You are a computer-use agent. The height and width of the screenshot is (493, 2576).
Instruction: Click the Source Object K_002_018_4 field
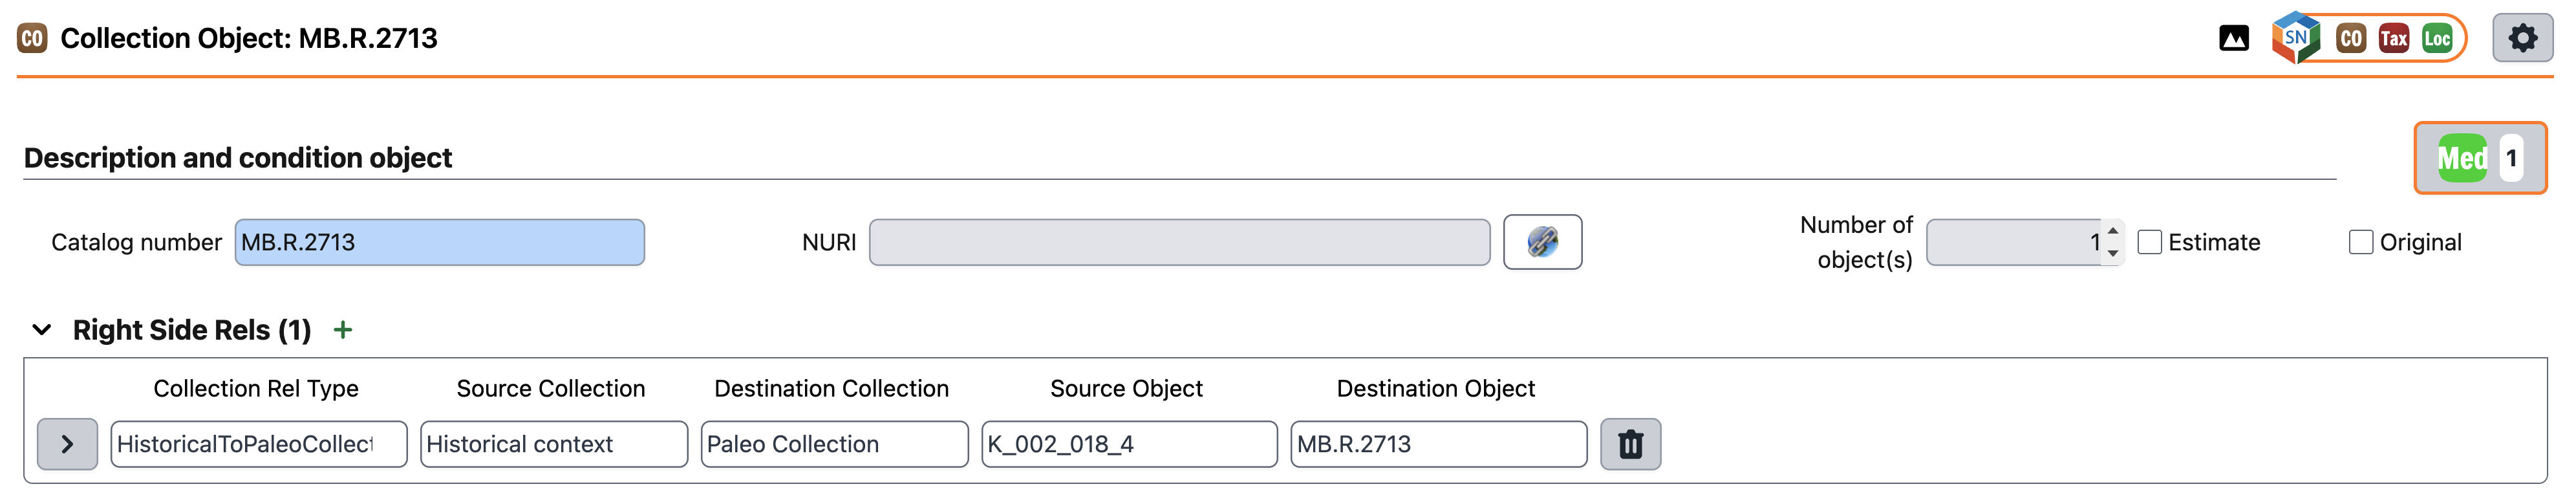(x=1129, y=444)
